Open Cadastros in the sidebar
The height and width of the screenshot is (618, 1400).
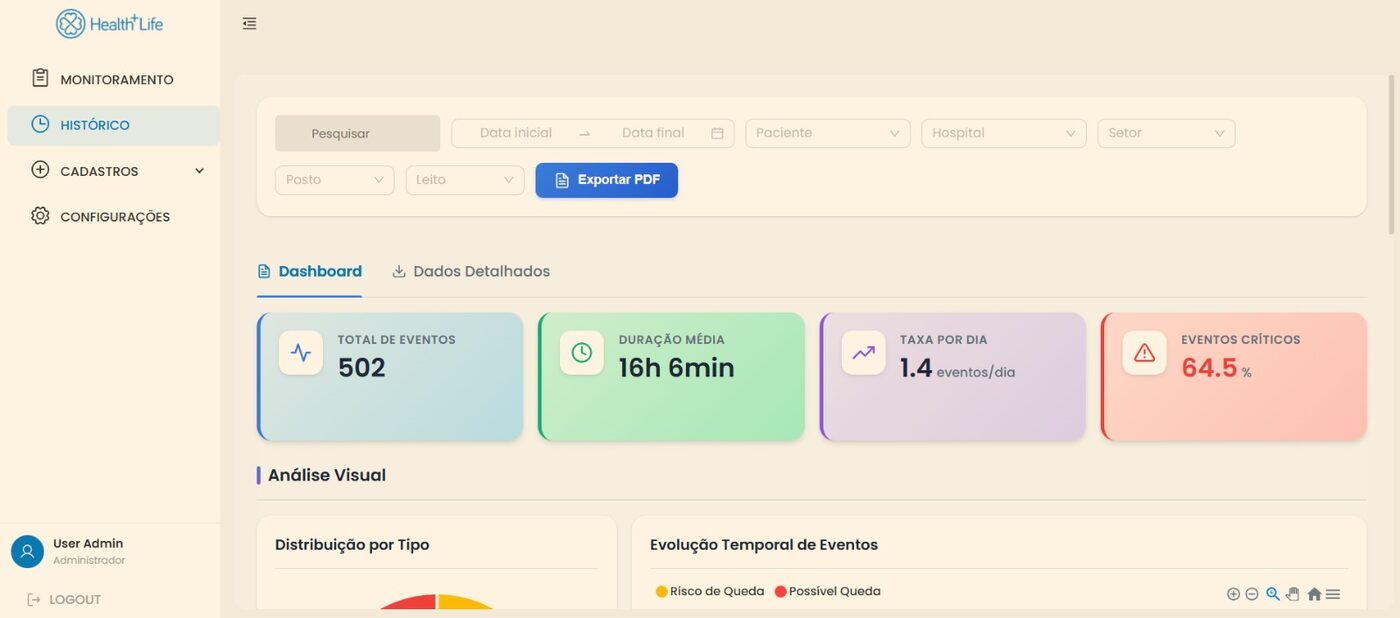click(x=113, y=171)
